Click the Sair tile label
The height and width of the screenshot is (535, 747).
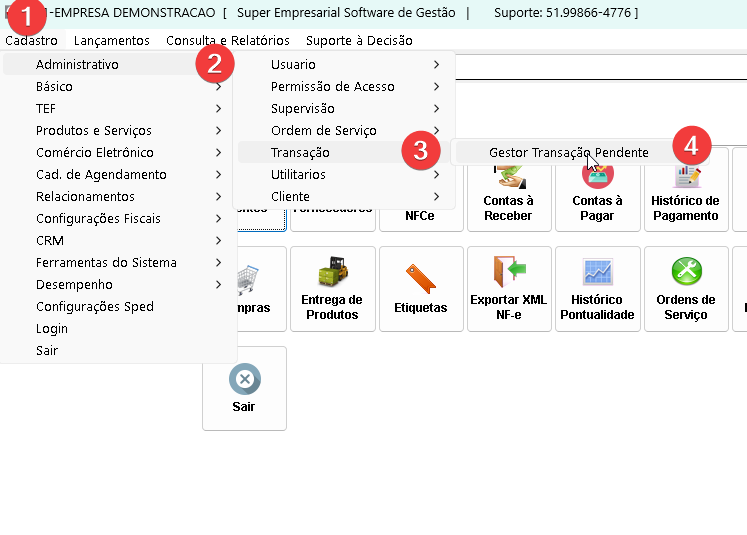pos(243,406)
